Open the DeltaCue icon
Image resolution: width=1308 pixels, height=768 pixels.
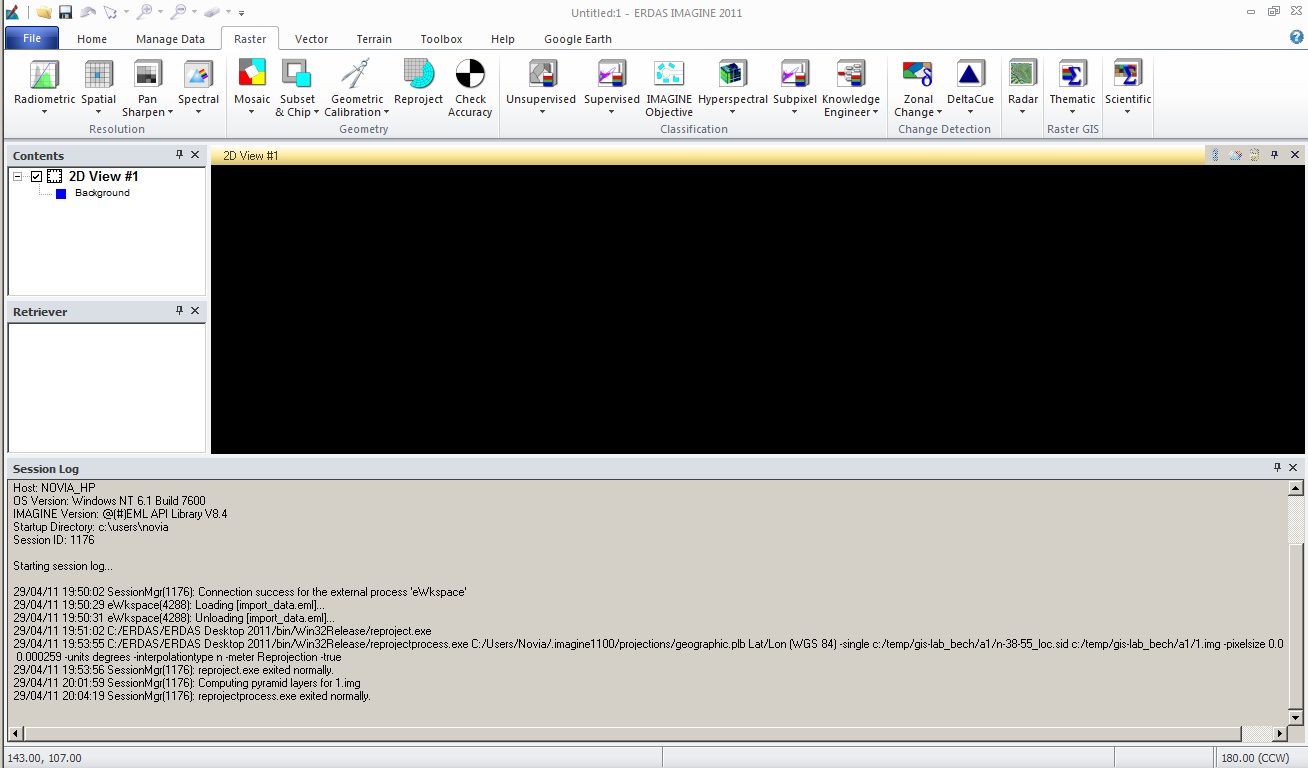tap(970, 74)
